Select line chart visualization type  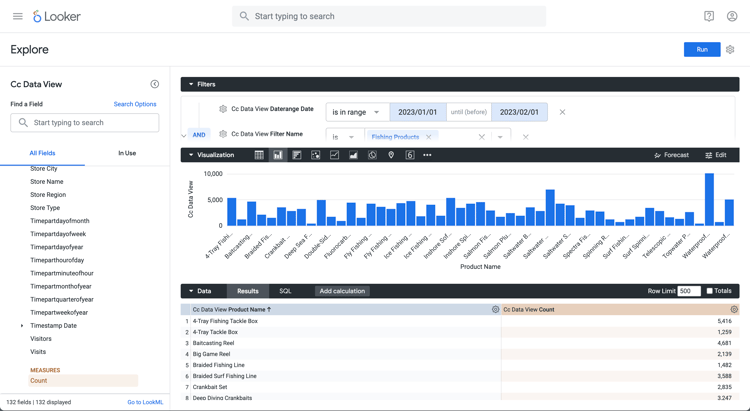coord(334,155)
